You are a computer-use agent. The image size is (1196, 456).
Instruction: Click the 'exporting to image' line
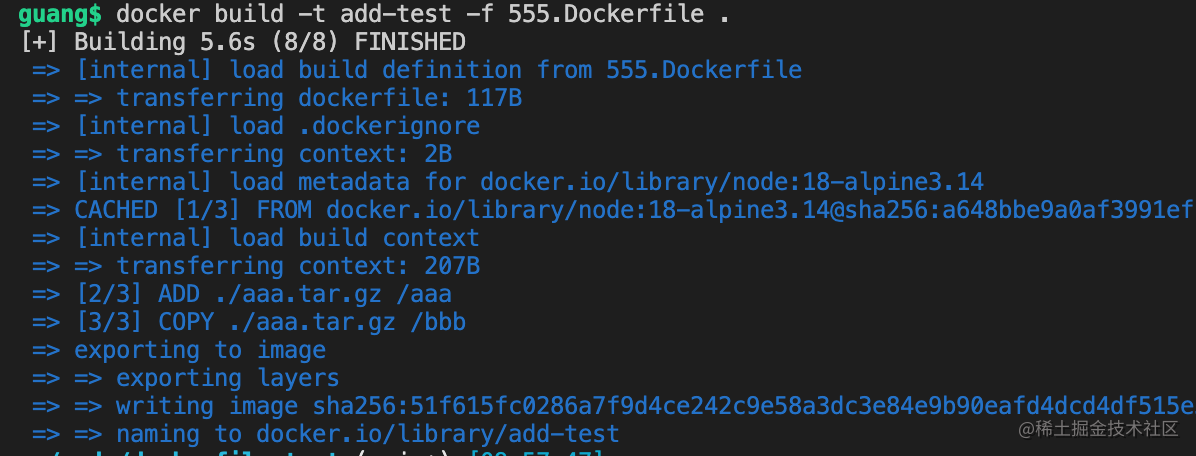179,350
